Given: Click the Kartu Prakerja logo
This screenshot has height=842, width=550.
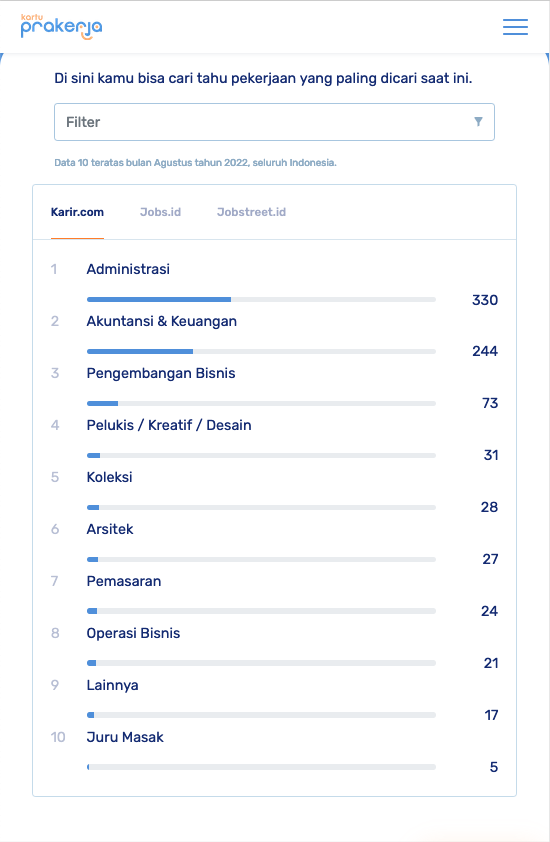Looking at the screenshot, I should [61, 27].
